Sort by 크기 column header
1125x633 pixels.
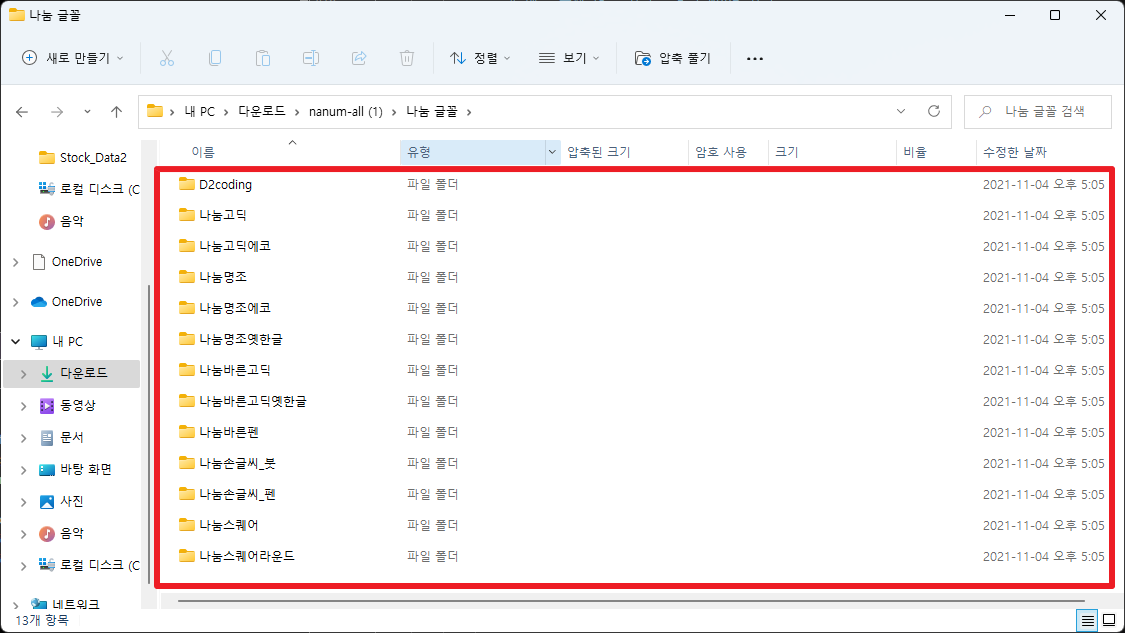pyautogui.click(x=786, y=152)
